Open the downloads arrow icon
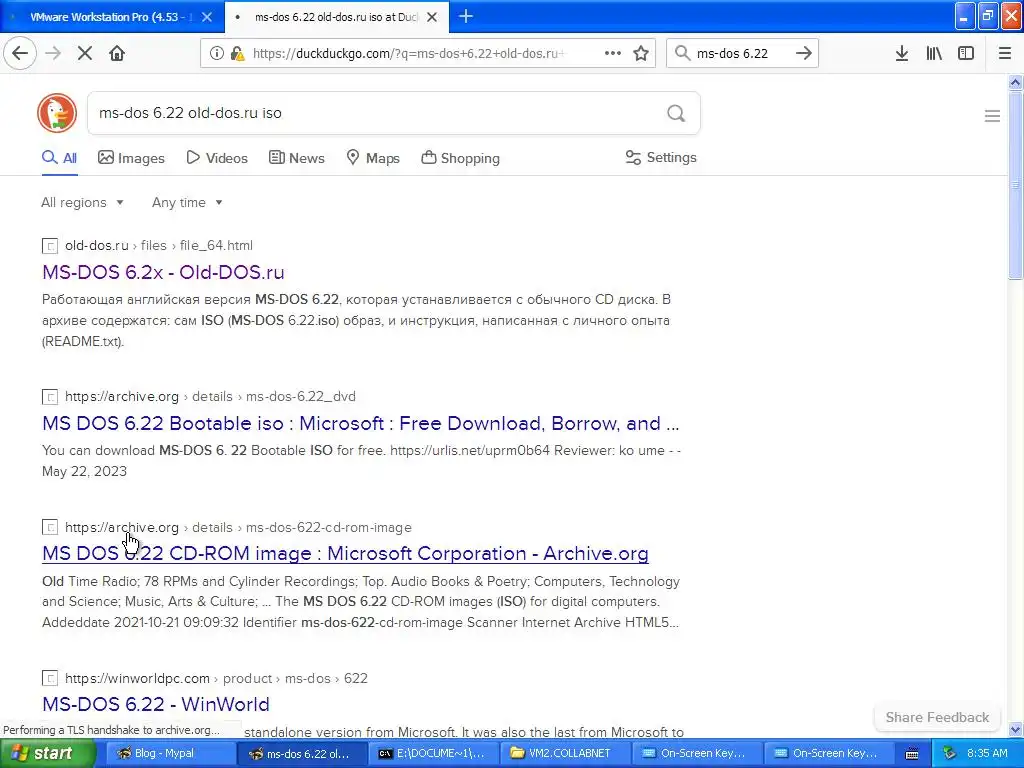Image resolution: width=1024 pixels, height=768 pixels. coord(902,54)
